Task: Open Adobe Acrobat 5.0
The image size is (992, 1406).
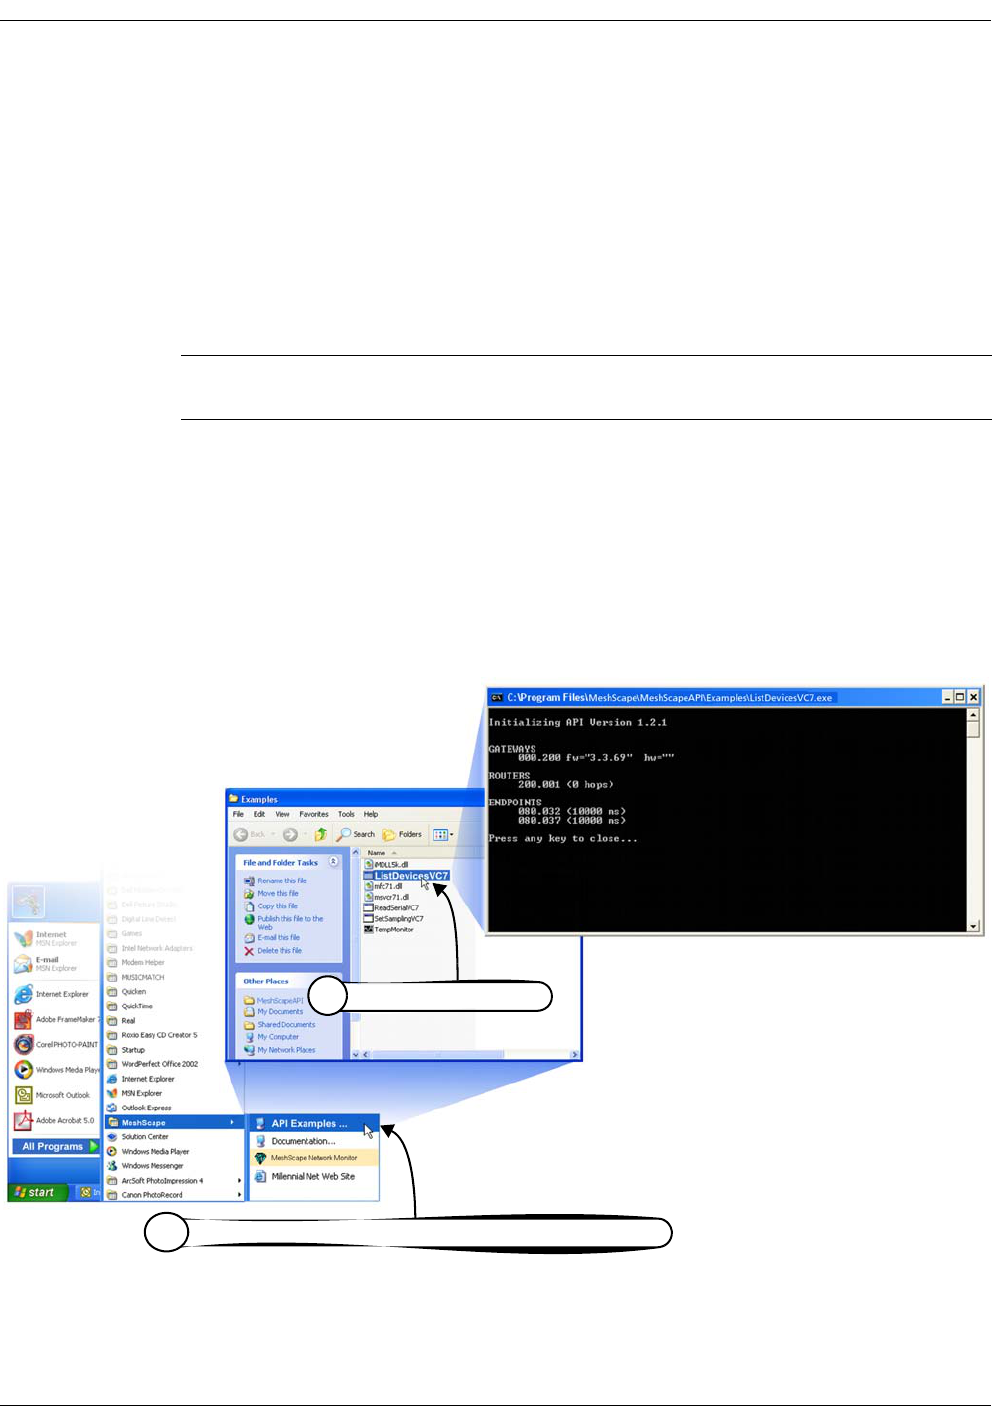Action: pyautogui.click(x=54, y=1120)
